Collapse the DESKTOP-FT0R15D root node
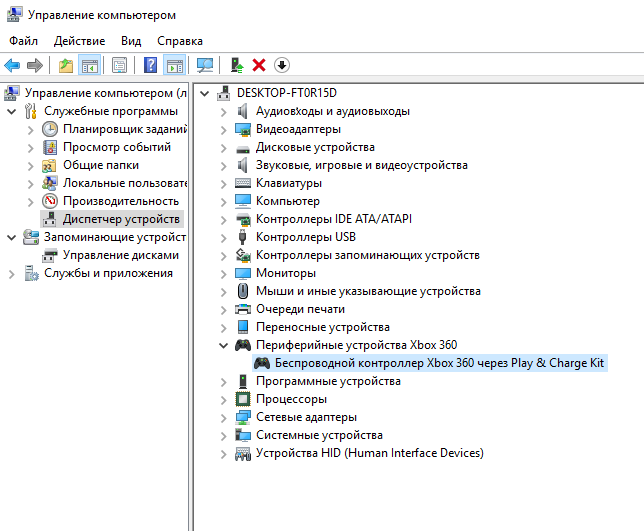Image resolution: width=644 pixels, height=531 pixels. pyautogui.click(x=205, y=94)
